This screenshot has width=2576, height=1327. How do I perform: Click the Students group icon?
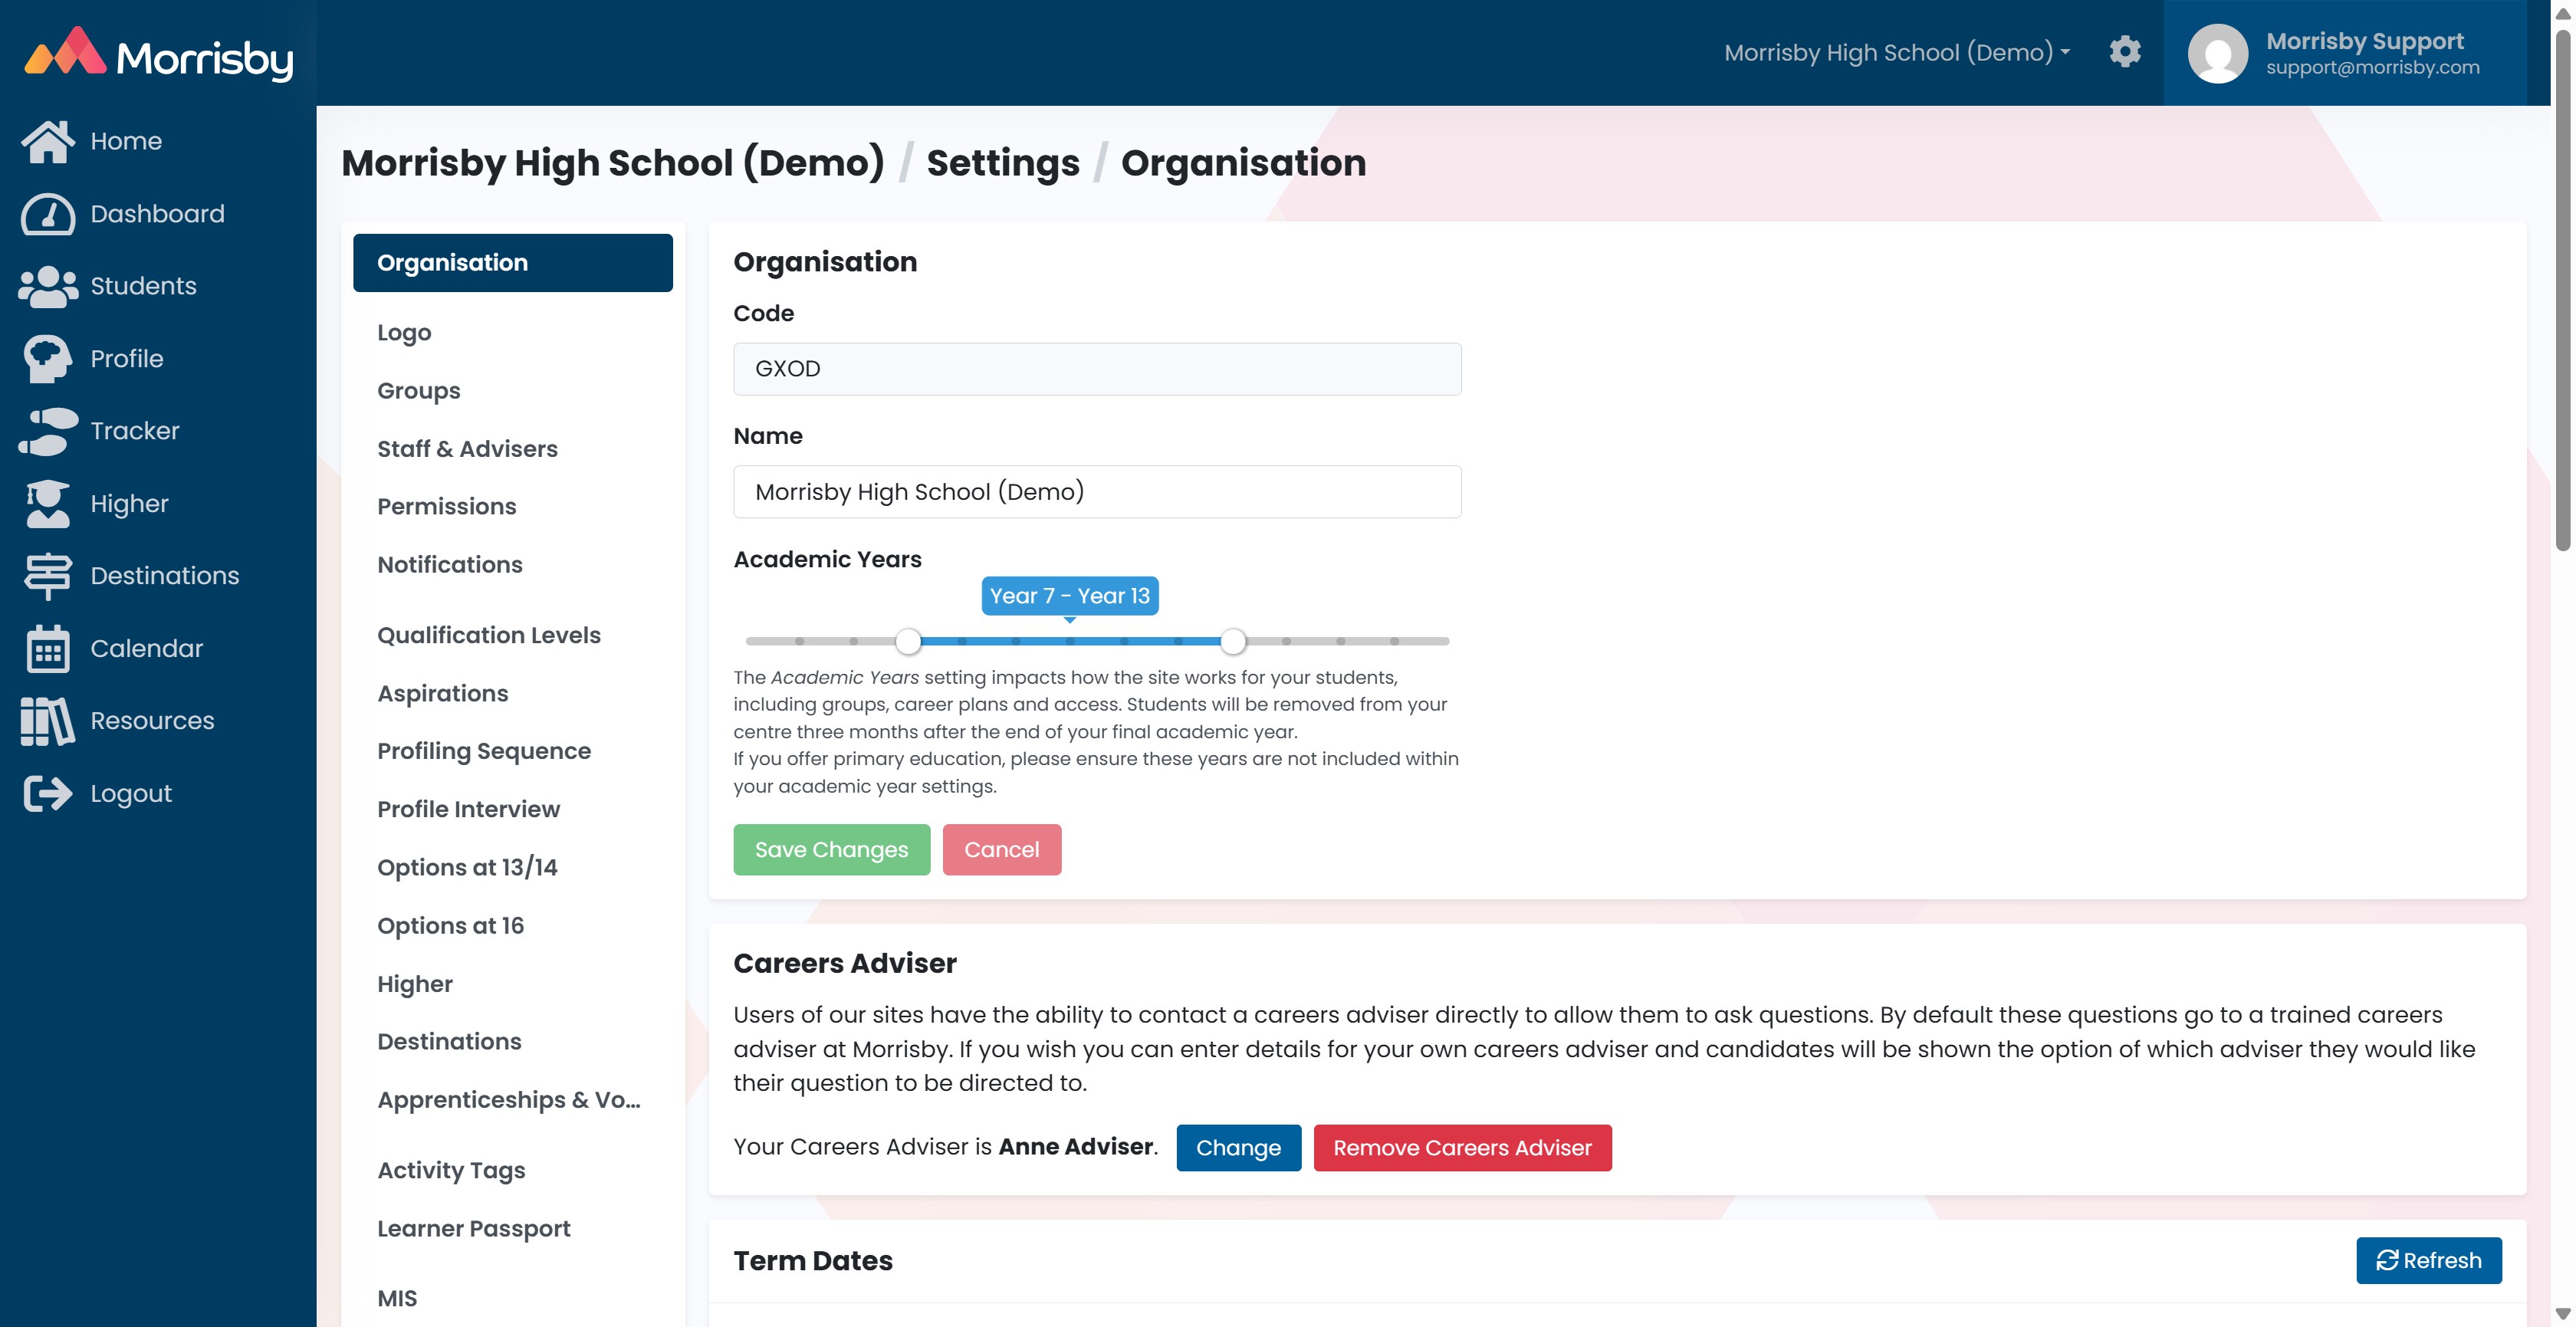[x=47, y=286]
